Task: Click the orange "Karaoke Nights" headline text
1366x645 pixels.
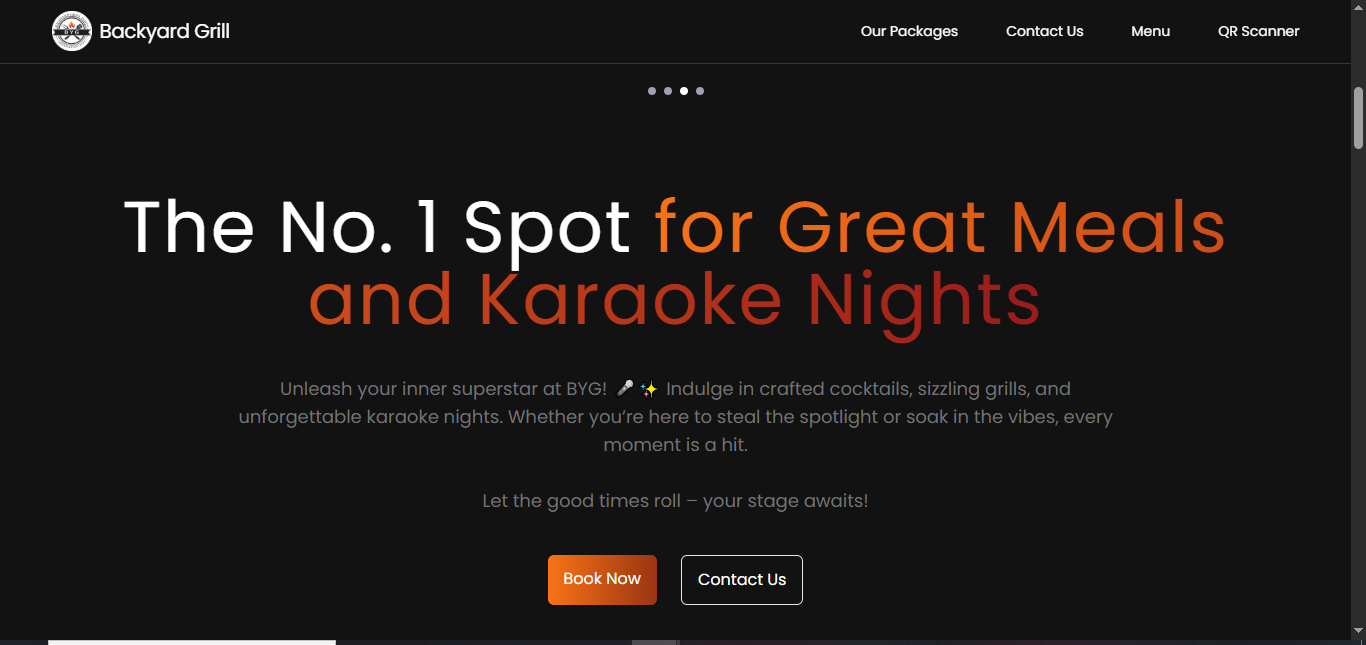Action: click(760, 300)
